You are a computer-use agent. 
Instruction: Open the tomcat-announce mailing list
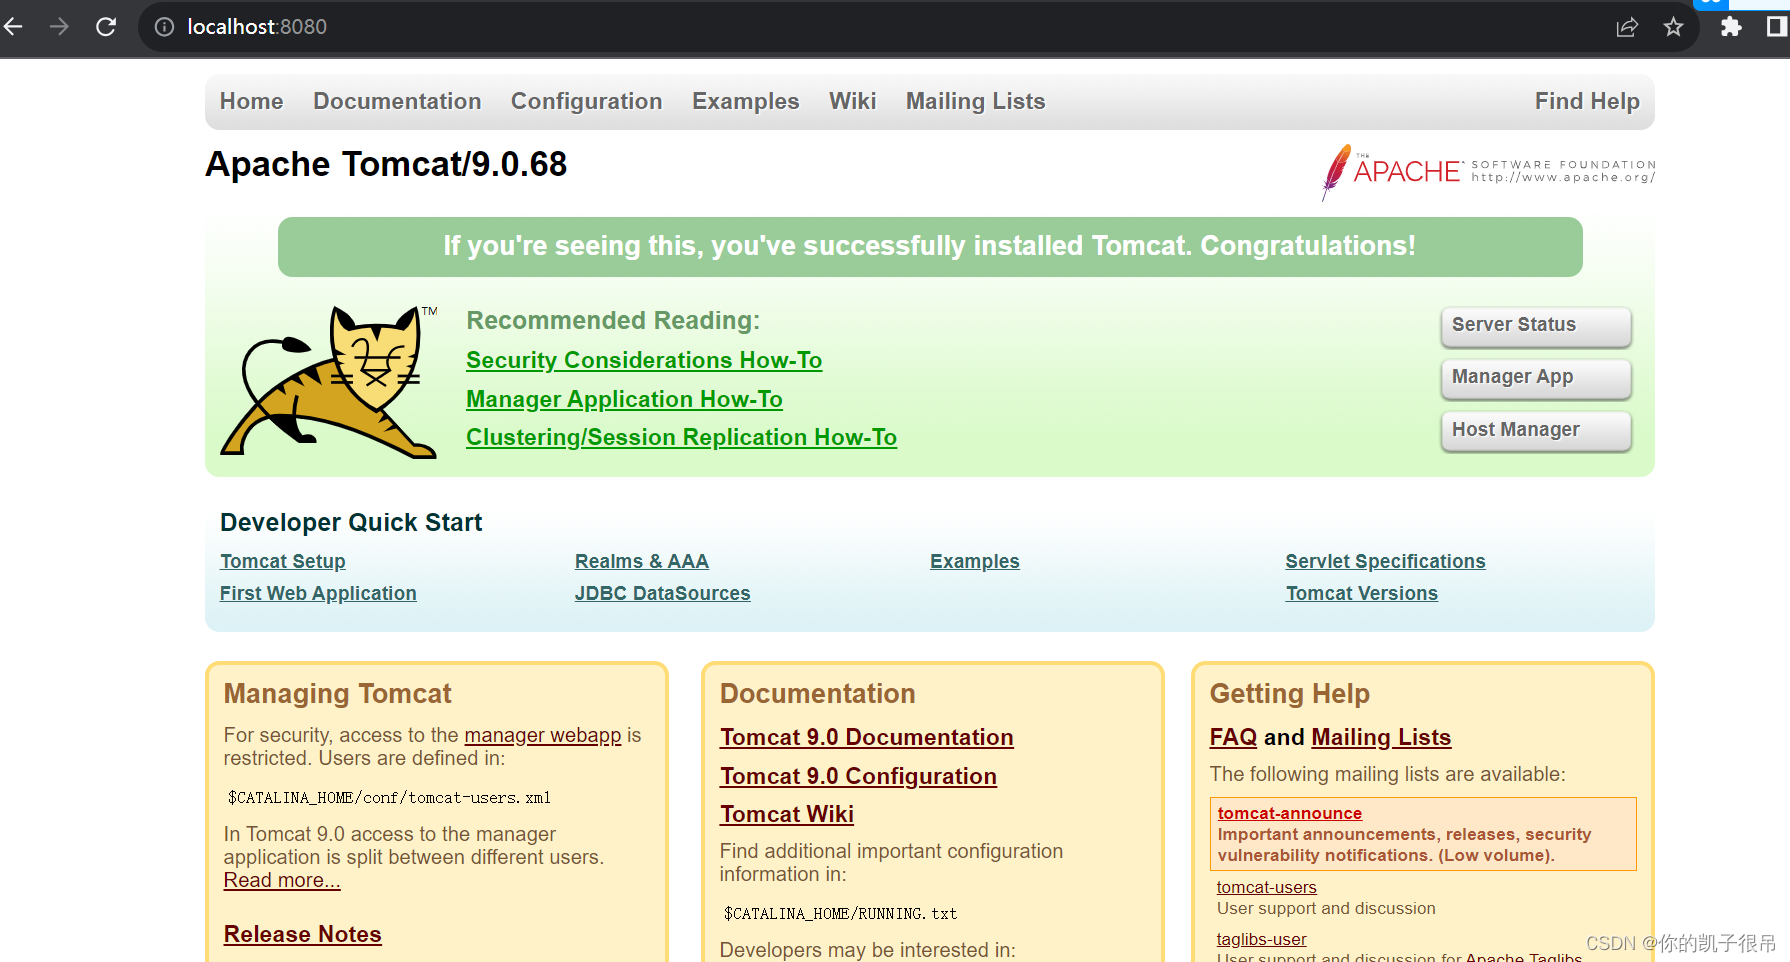(1290, 813)
